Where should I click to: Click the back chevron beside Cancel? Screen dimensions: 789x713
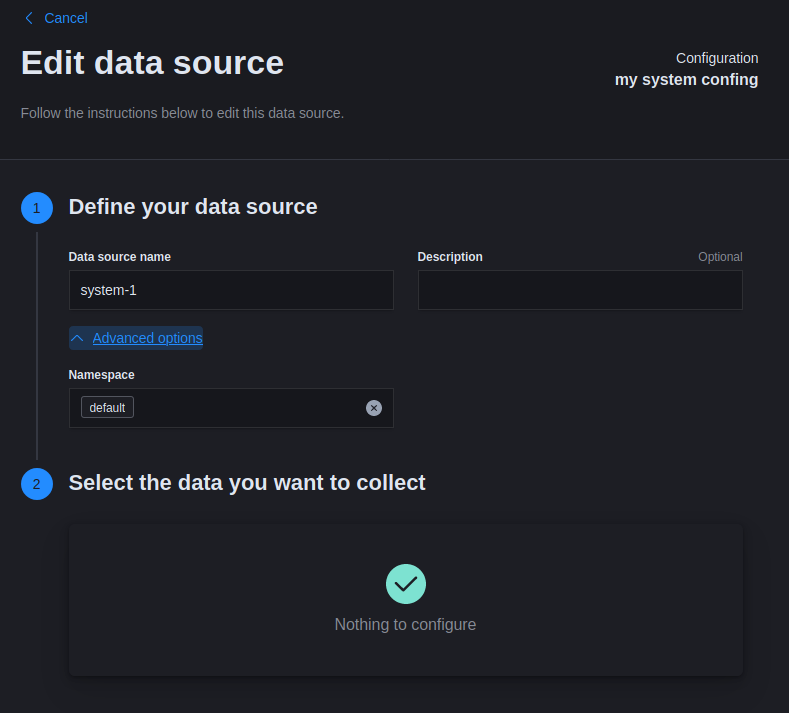(29, 18)
